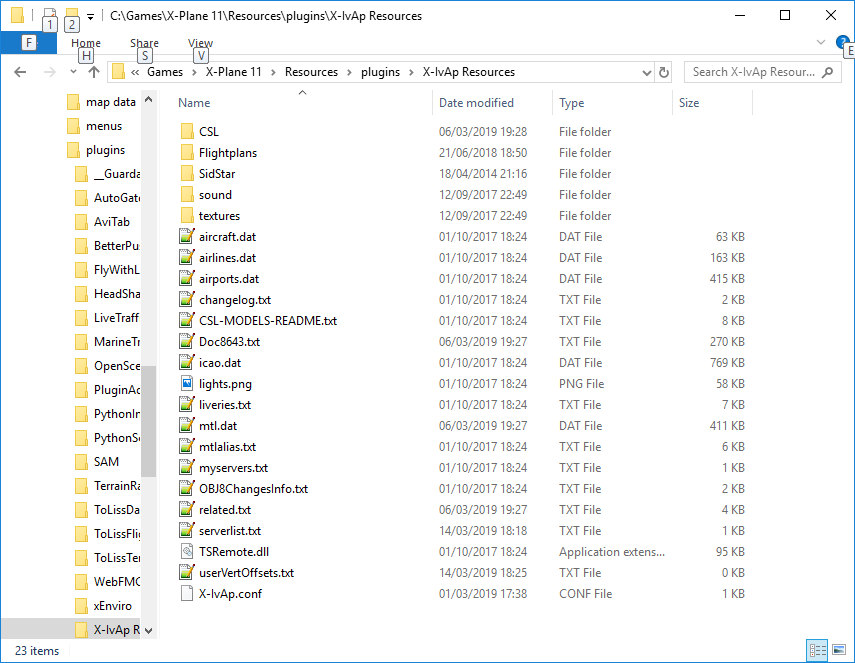
Task: Open the Flightplans folder icon
Action: (186, 153)
